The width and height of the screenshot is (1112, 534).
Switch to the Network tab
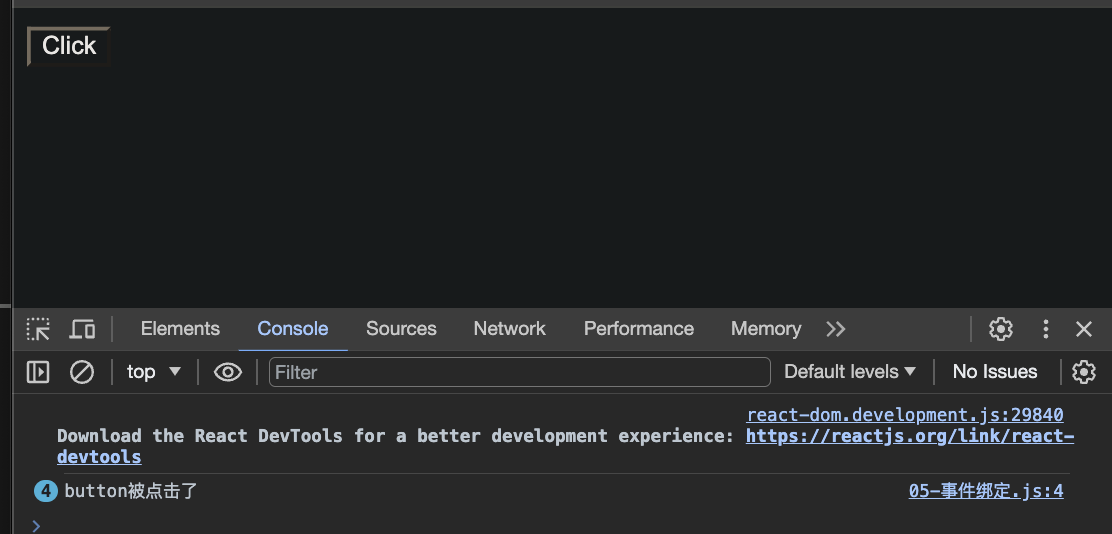coord(509,329)
